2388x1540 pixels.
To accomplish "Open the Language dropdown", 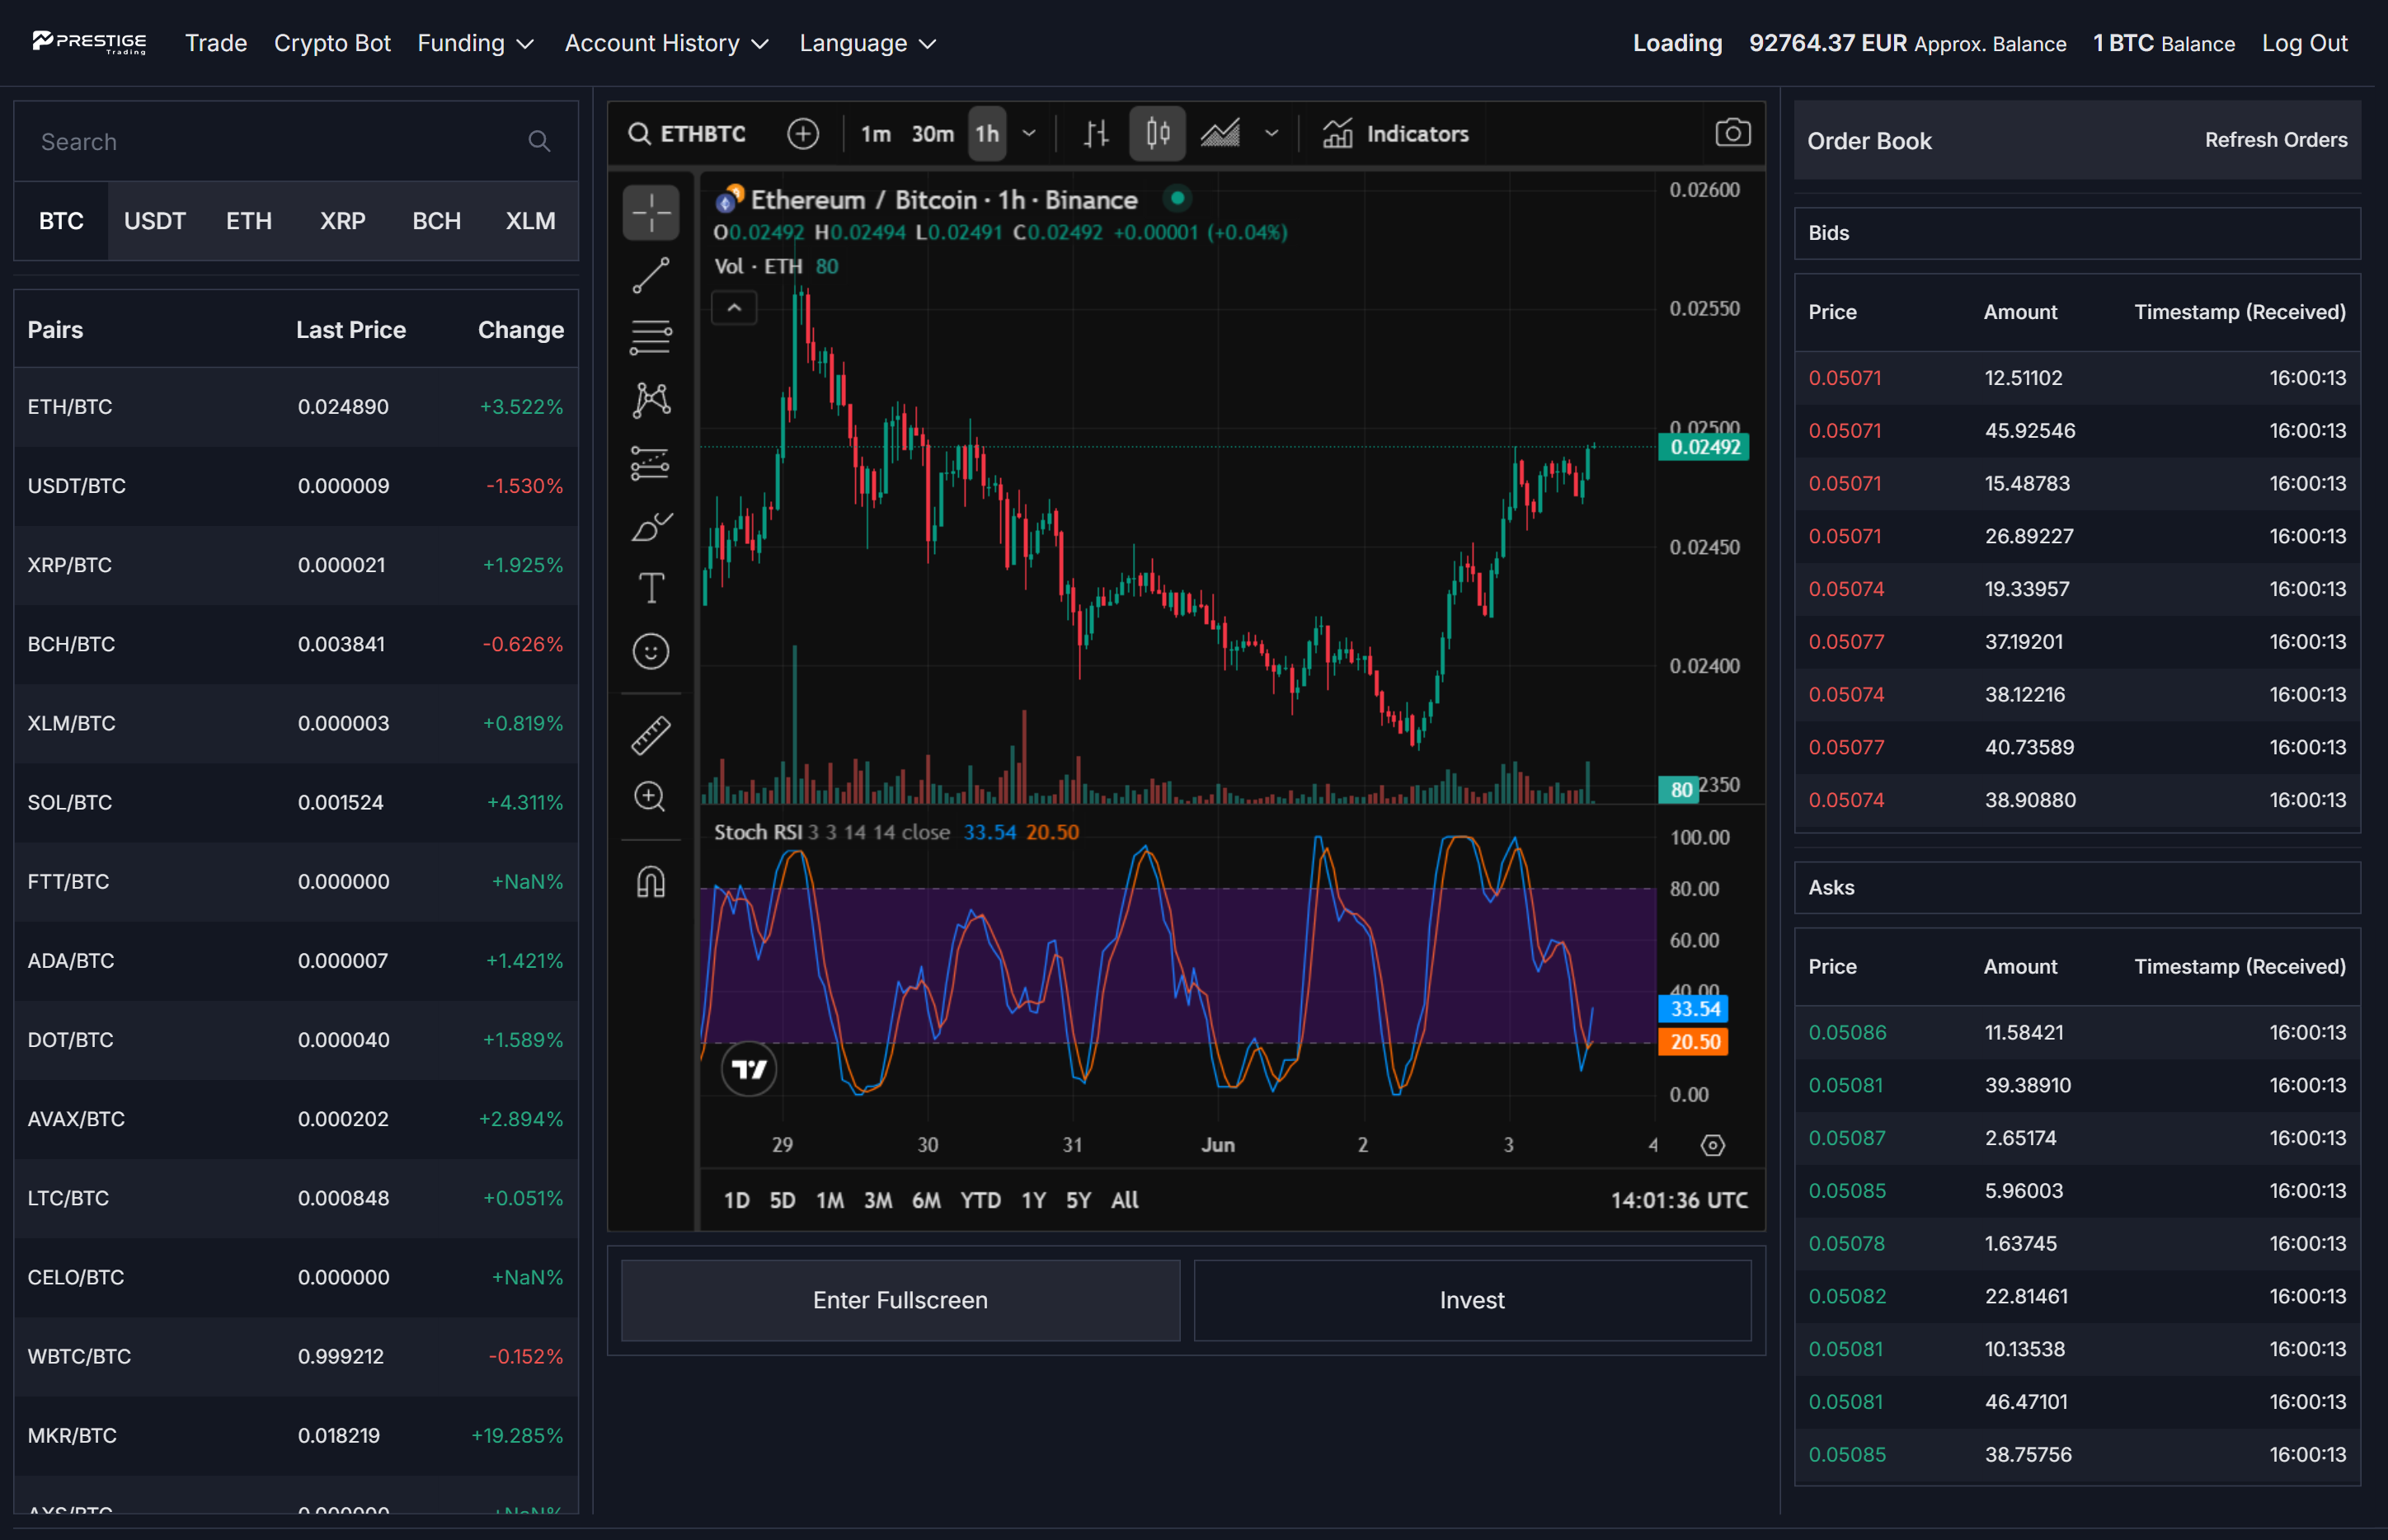I will pos(867,43).
